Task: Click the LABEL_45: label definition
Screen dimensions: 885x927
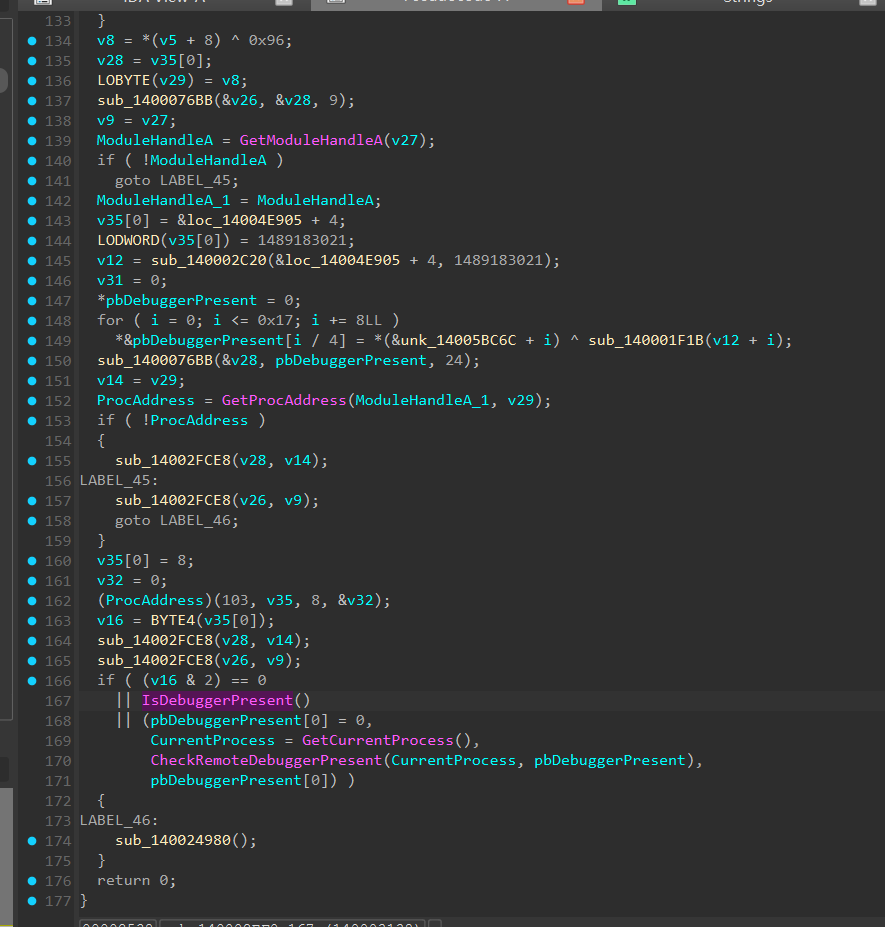Action: [x=119, y=481]
